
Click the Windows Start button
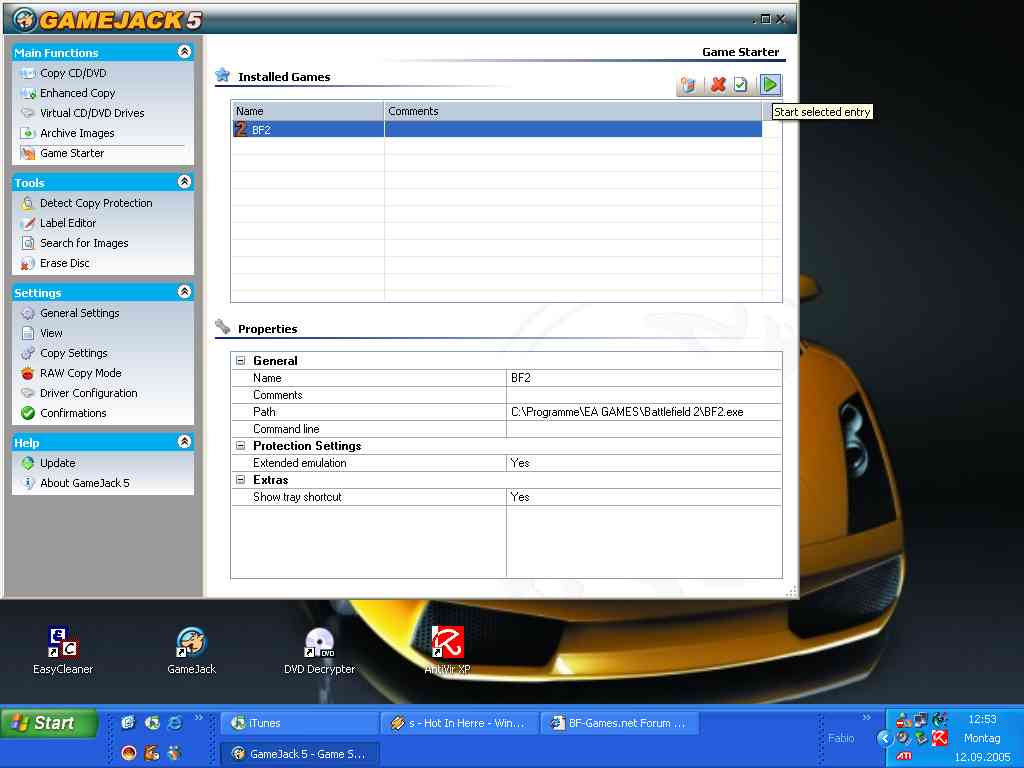click(49, 723)
